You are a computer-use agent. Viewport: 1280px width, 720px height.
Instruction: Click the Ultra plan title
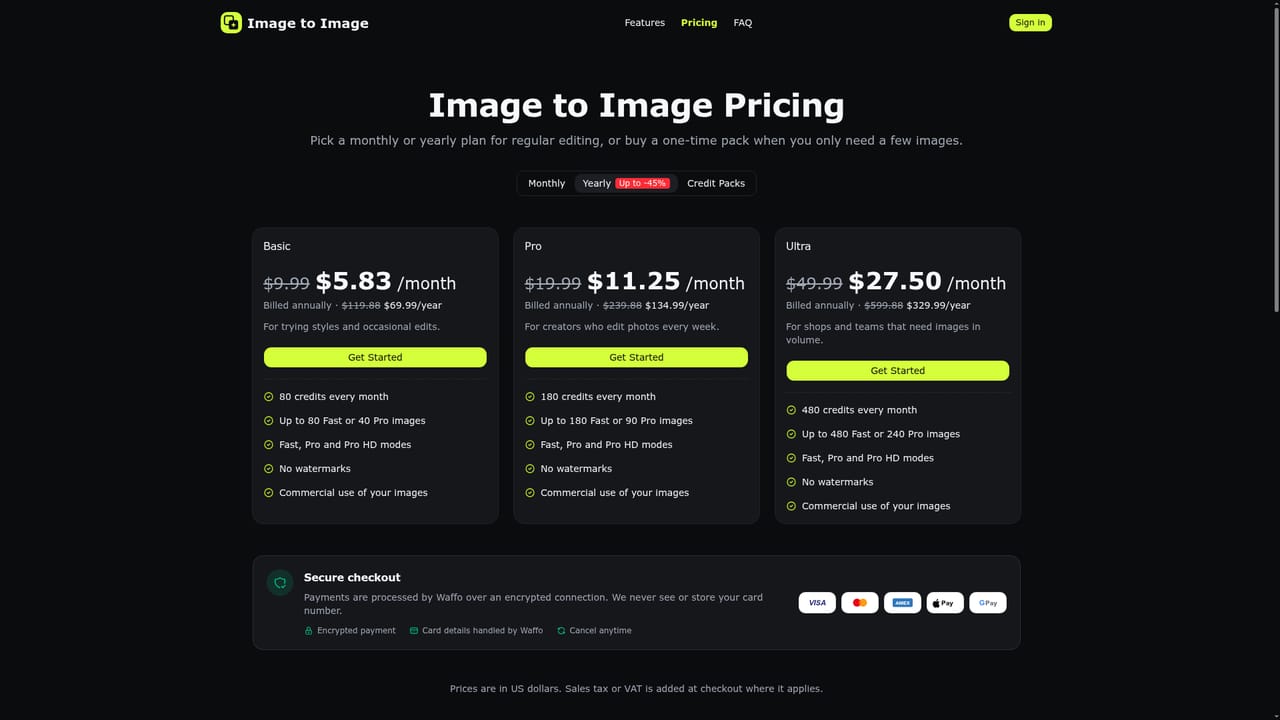798,246
